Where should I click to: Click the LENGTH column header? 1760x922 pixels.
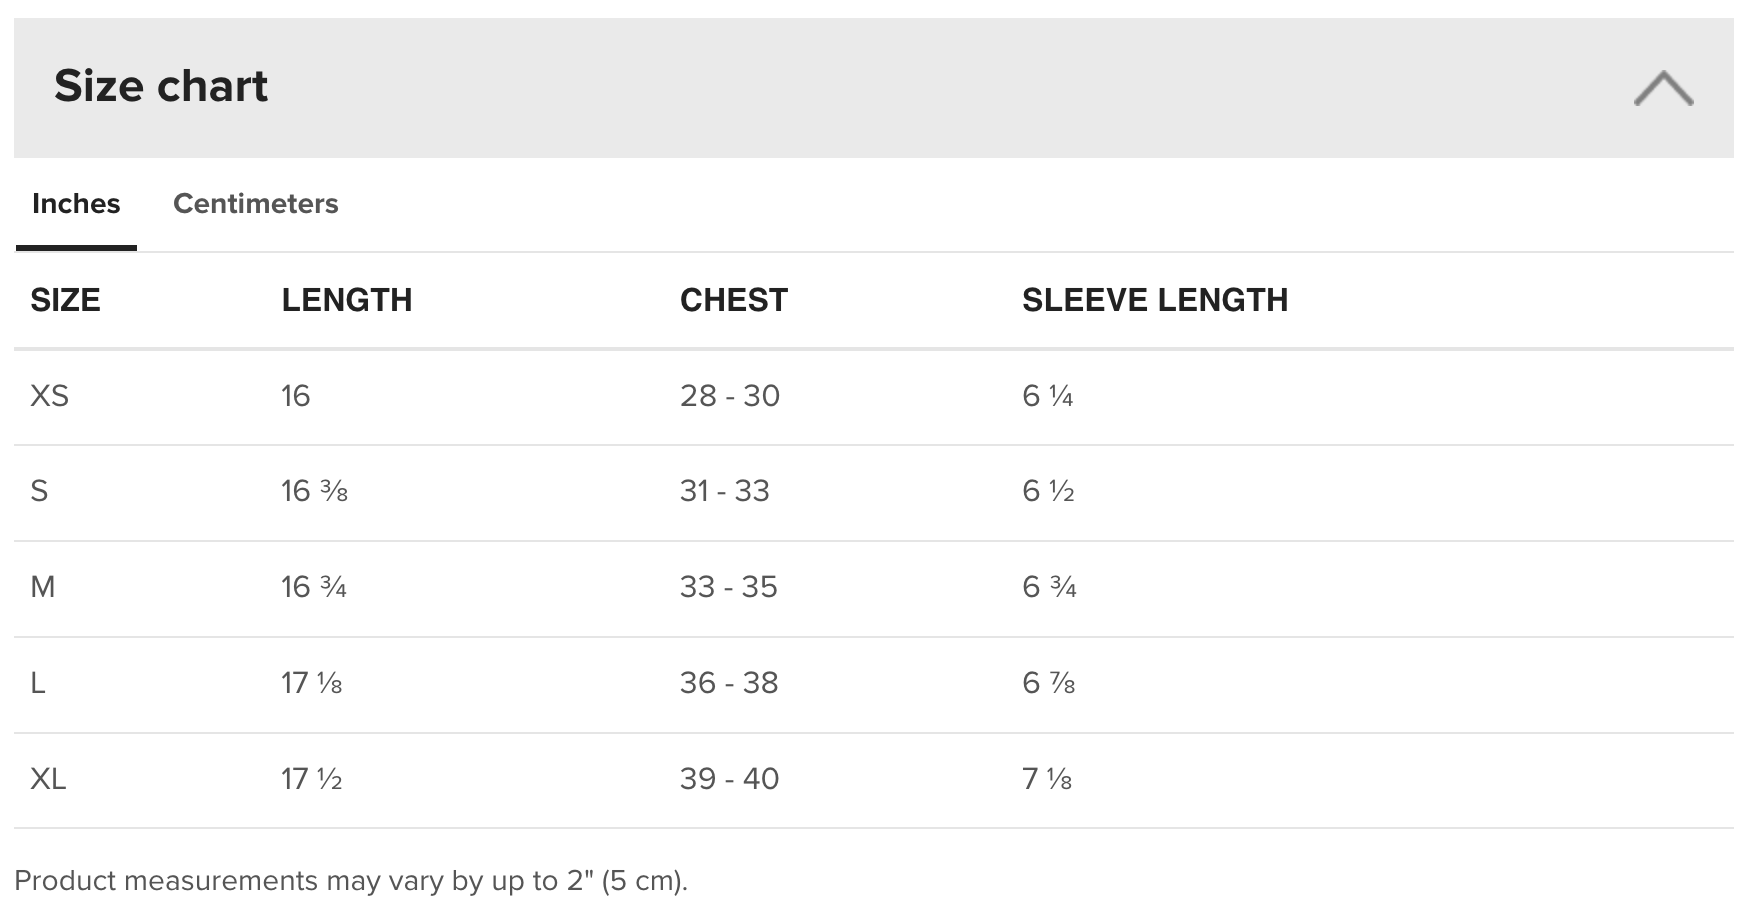[347, 300]
